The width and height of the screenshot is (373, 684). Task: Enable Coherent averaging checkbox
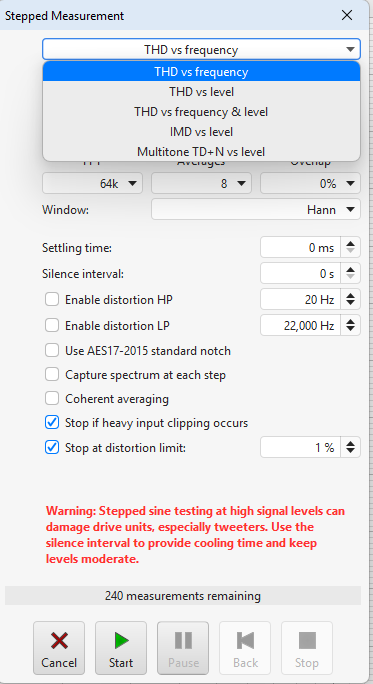(x=52, y=399)
